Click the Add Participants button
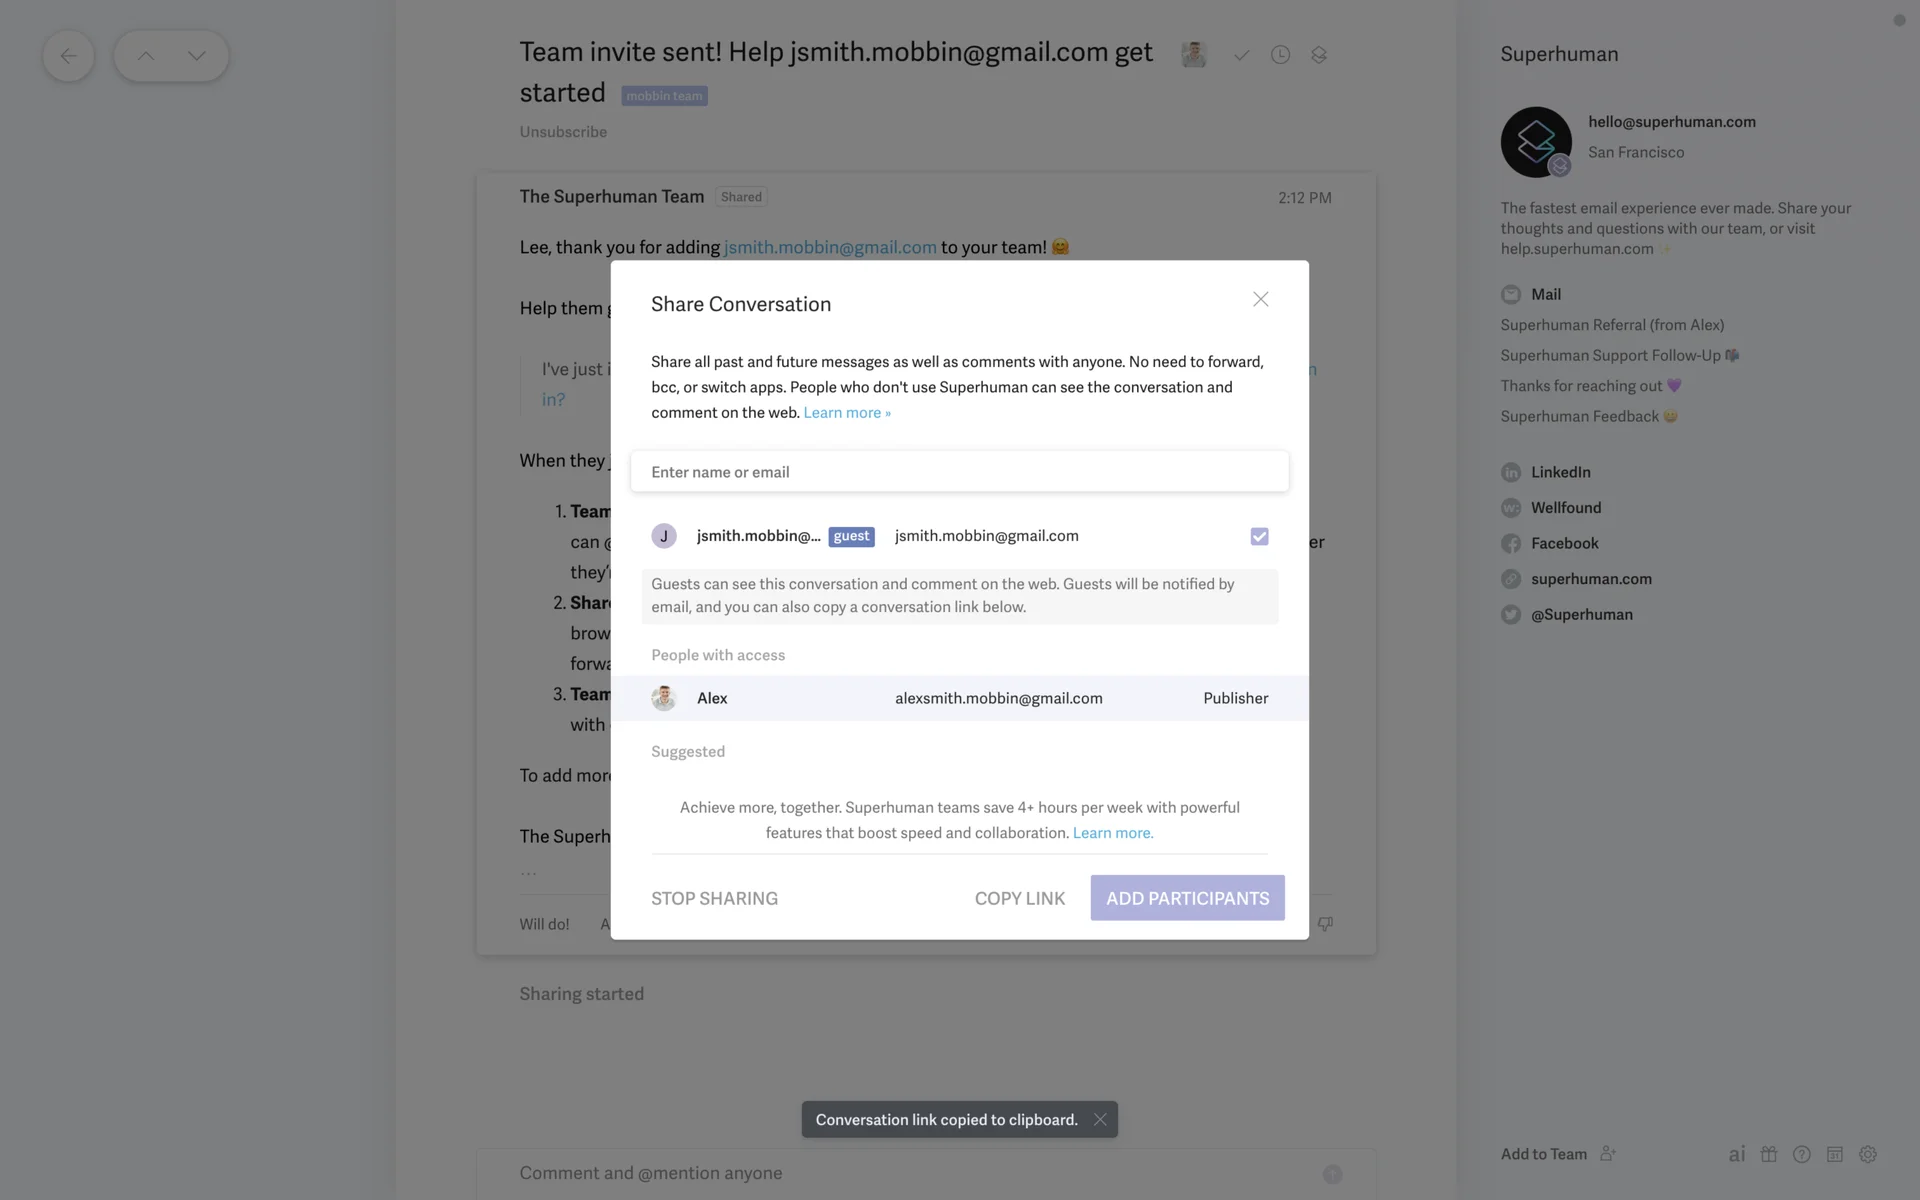 (x=1187, y=898)
